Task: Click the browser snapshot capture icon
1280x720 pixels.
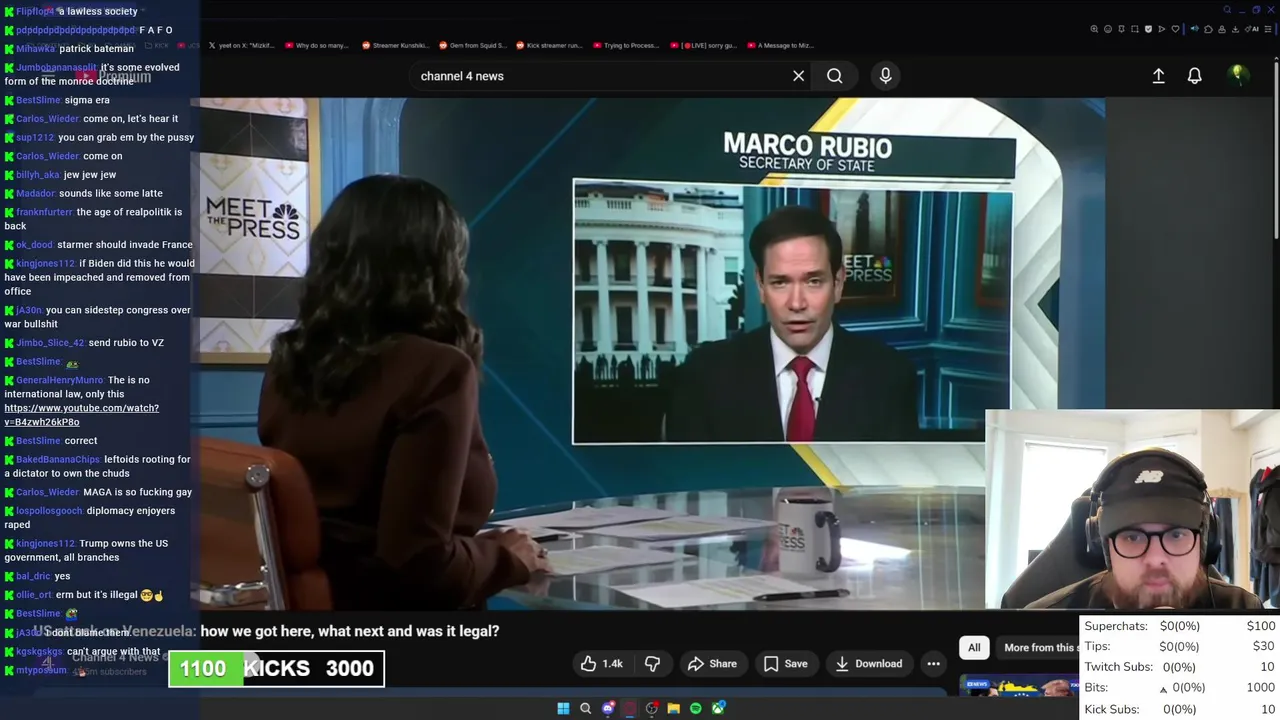Action: (1135, 29)
